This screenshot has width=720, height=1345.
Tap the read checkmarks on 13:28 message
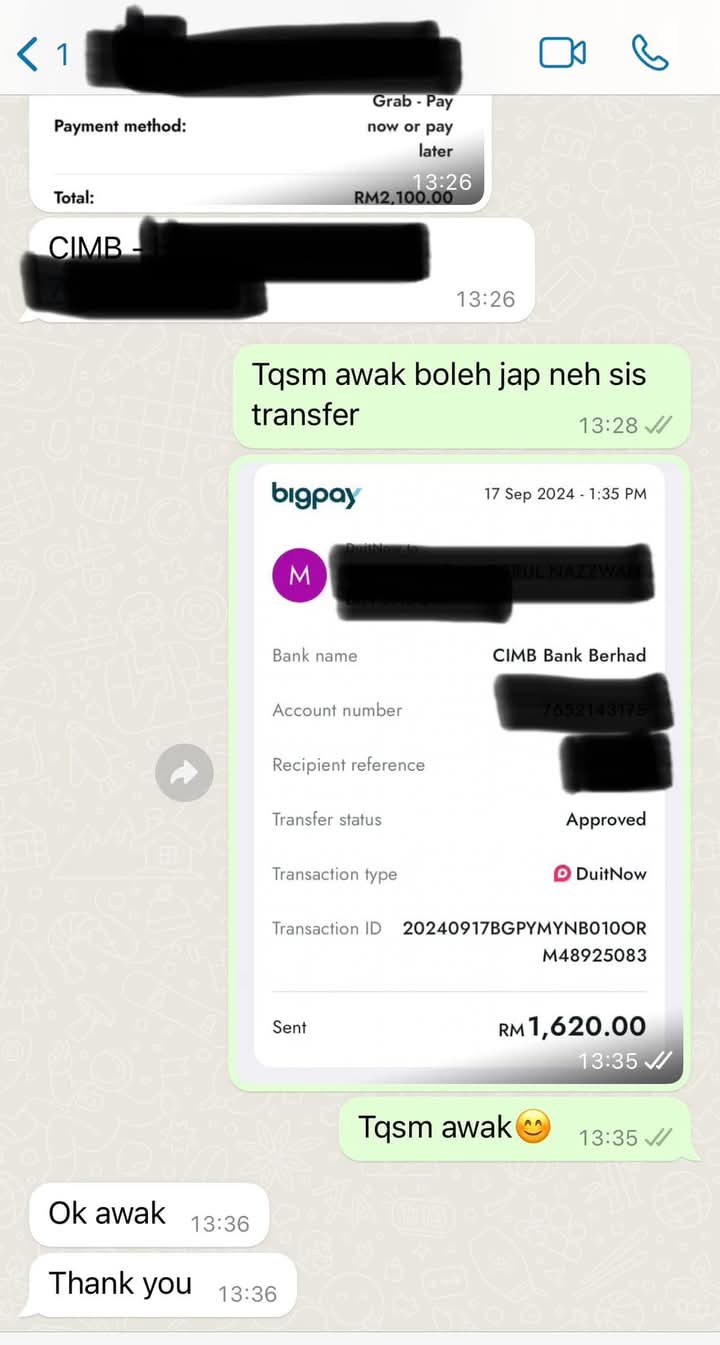(658, 425)
